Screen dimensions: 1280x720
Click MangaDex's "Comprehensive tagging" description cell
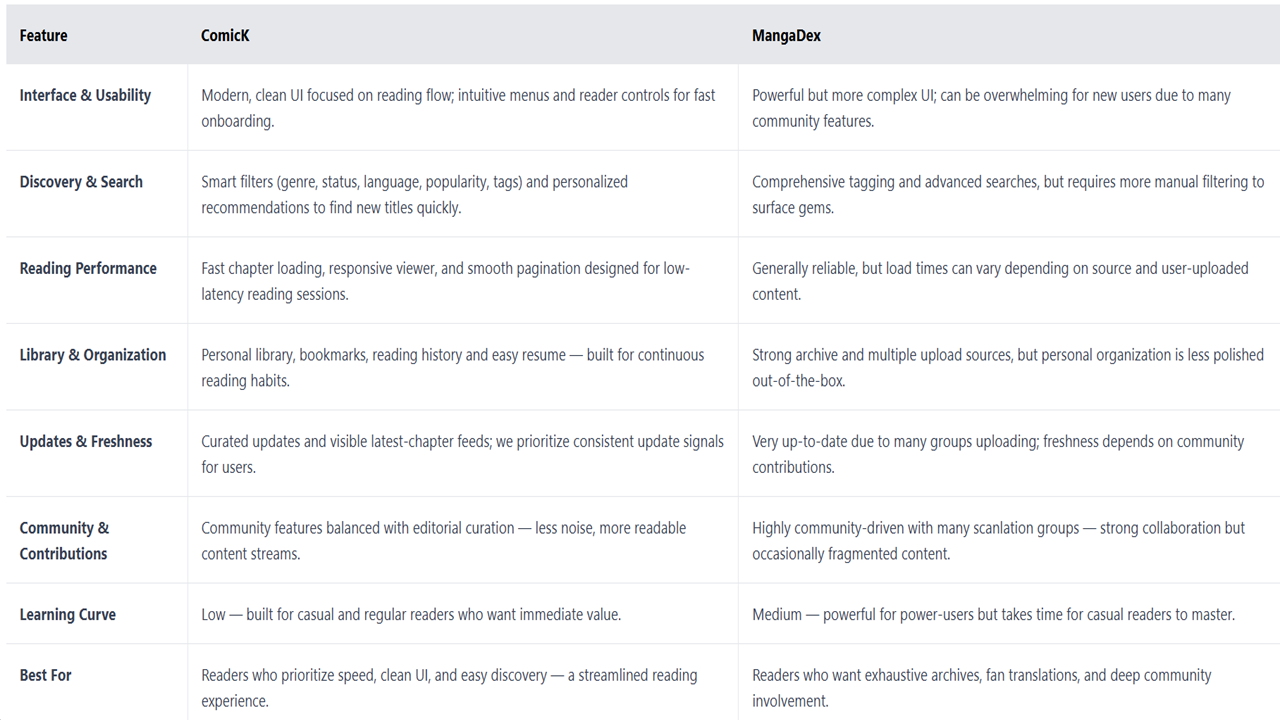coord(1008,195)
